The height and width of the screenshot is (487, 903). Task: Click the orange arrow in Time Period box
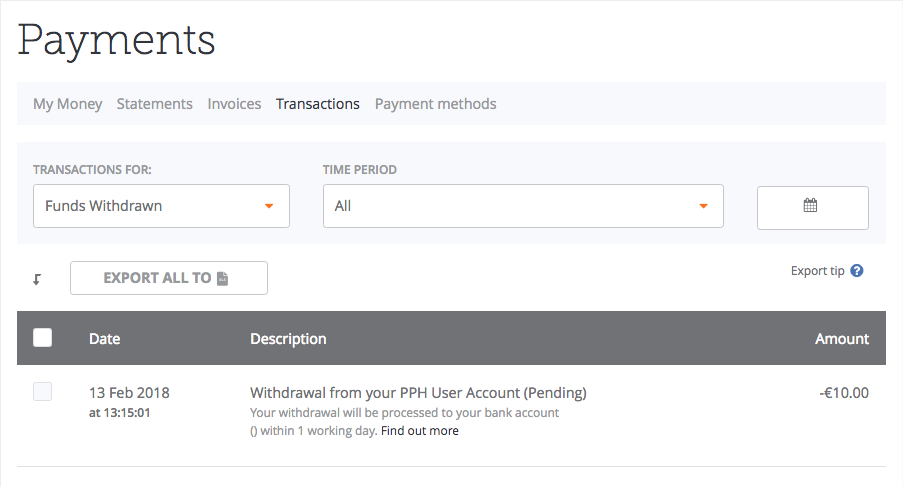[x=703, y=206]
